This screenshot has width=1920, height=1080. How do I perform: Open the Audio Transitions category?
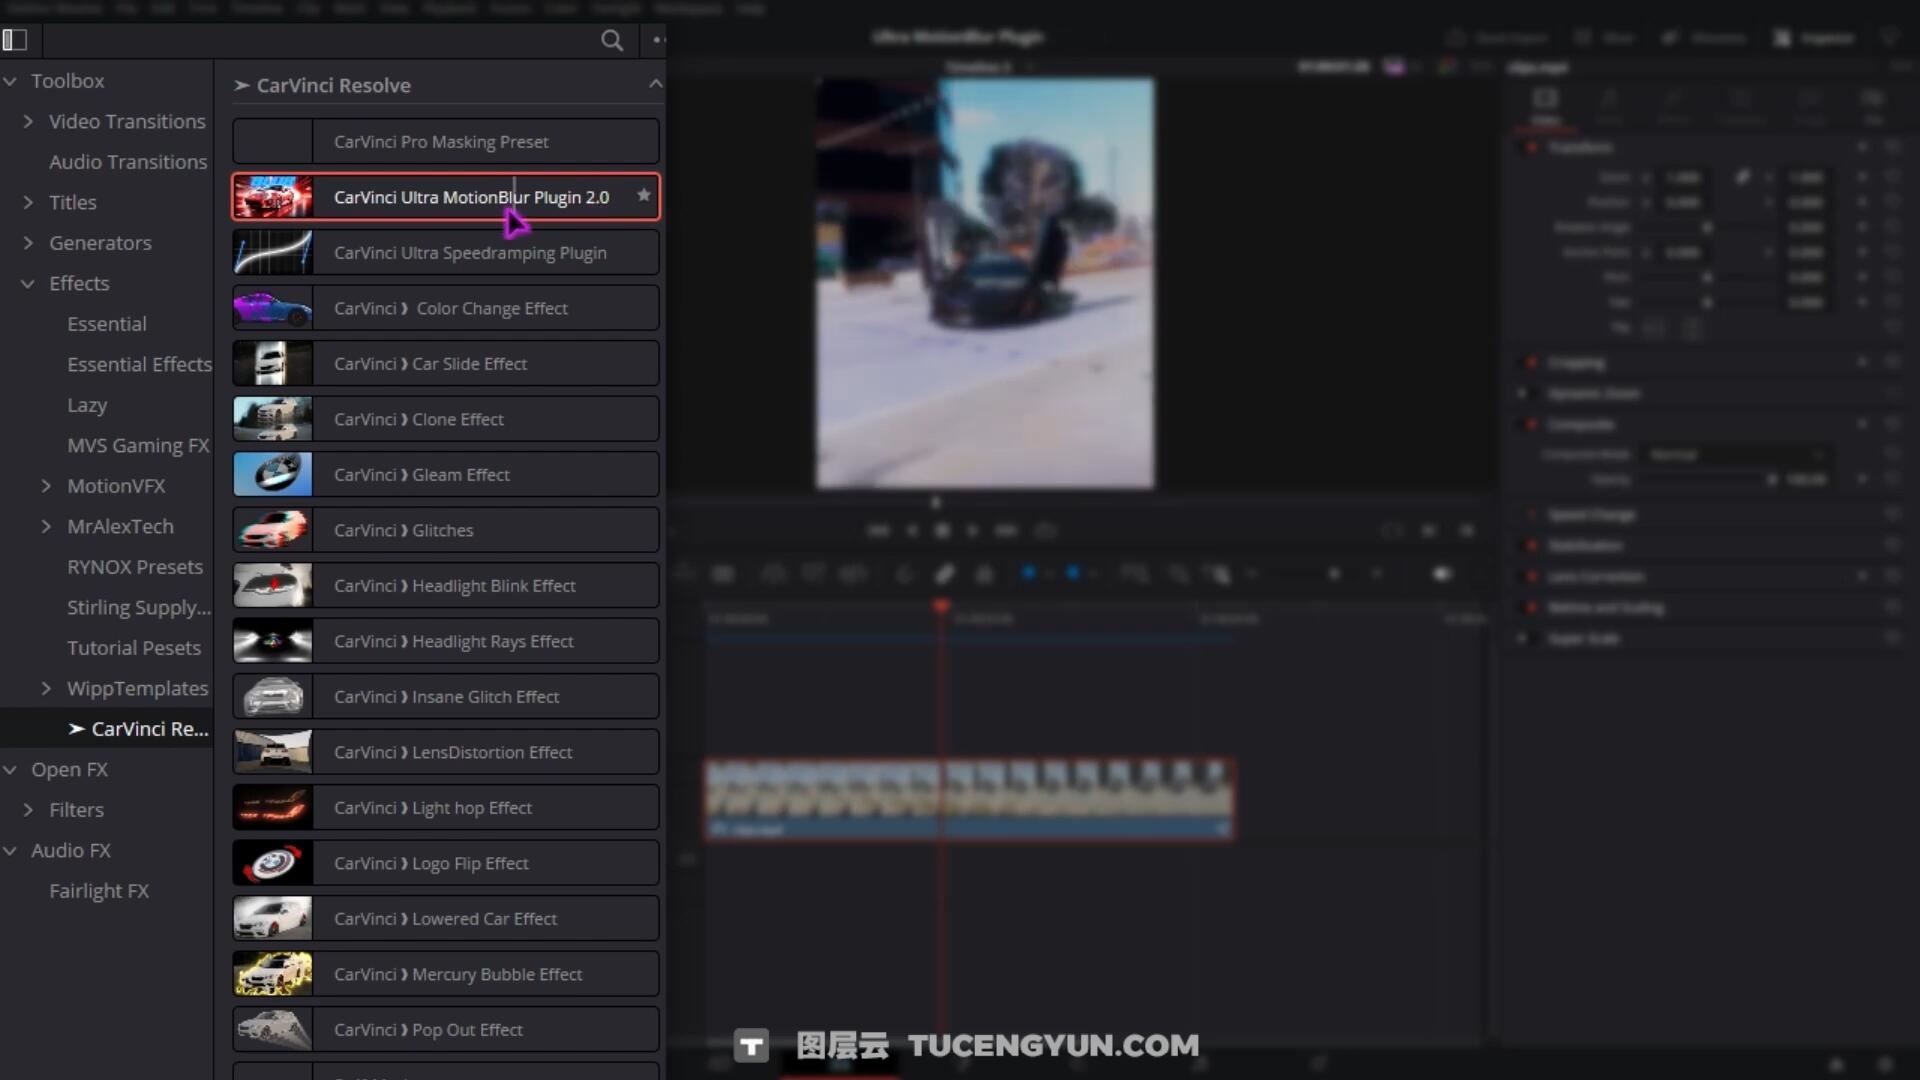point(127,162)
